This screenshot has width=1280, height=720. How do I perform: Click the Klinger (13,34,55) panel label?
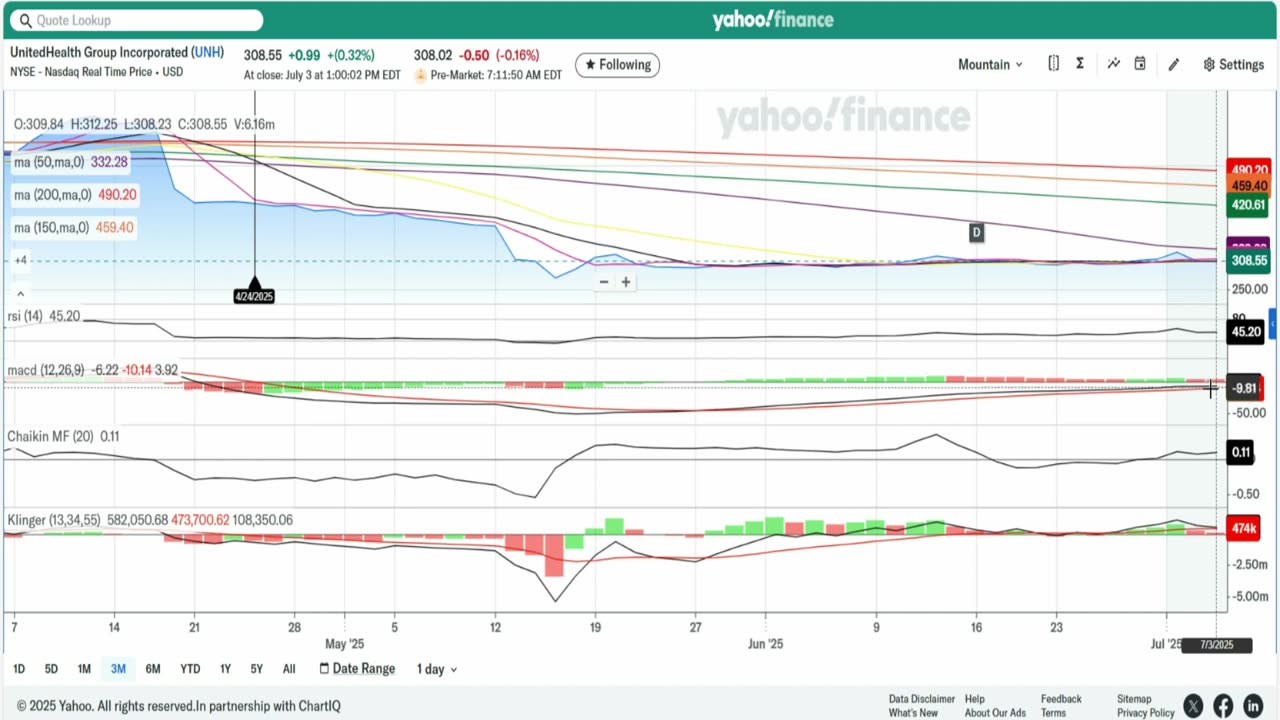point(53,520)
